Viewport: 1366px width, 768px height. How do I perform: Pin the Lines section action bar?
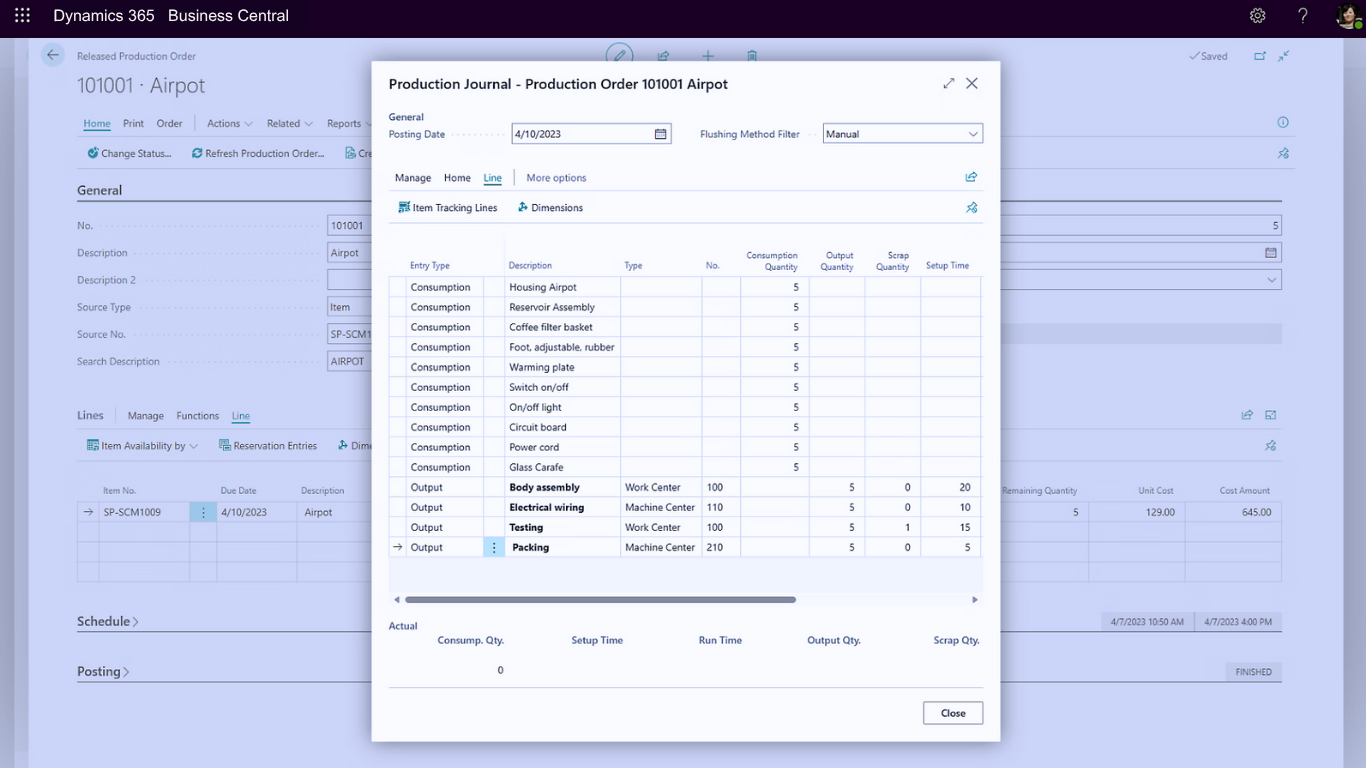[1270, 445]
